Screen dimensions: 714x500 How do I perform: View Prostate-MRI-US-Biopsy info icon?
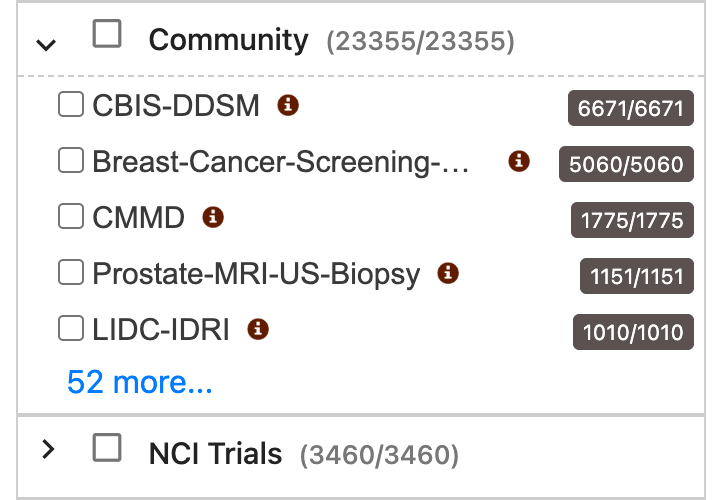click(448, 273)
